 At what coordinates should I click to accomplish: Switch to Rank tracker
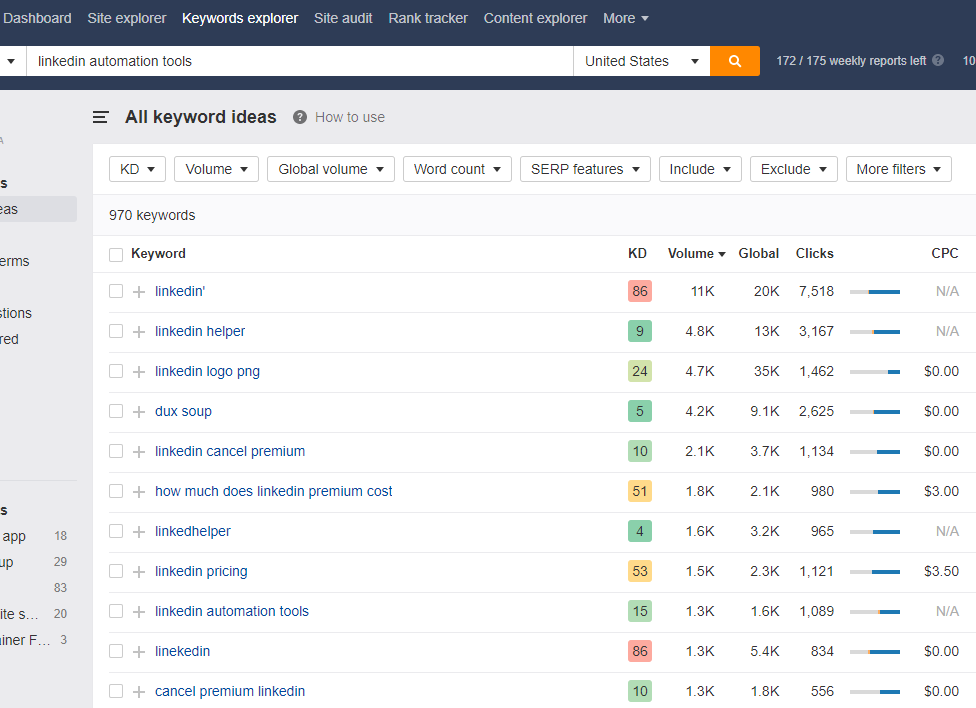(428, 19)
